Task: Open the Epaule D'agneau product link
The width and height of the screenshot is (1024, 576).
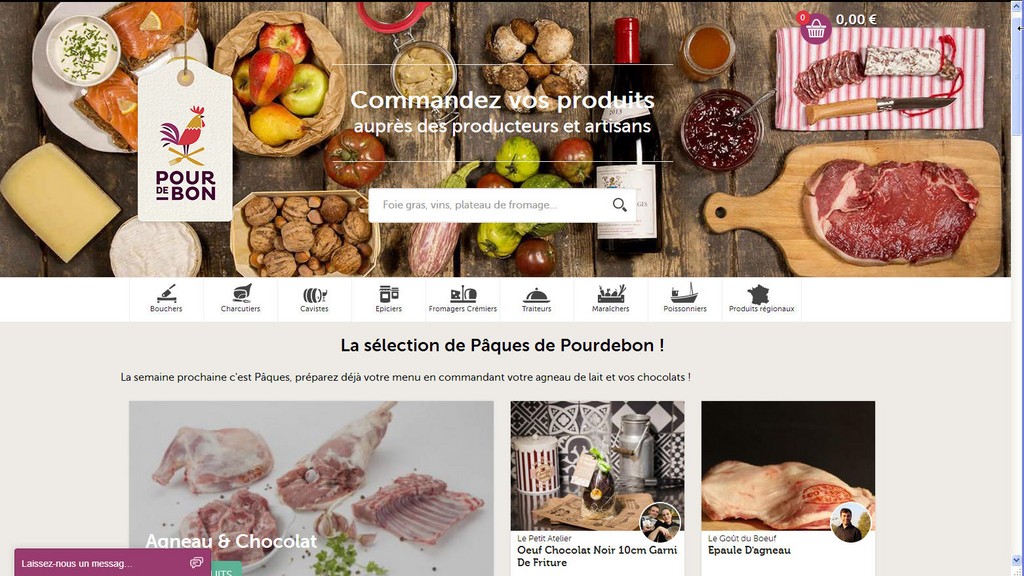Action: click(x=749, y=551)
